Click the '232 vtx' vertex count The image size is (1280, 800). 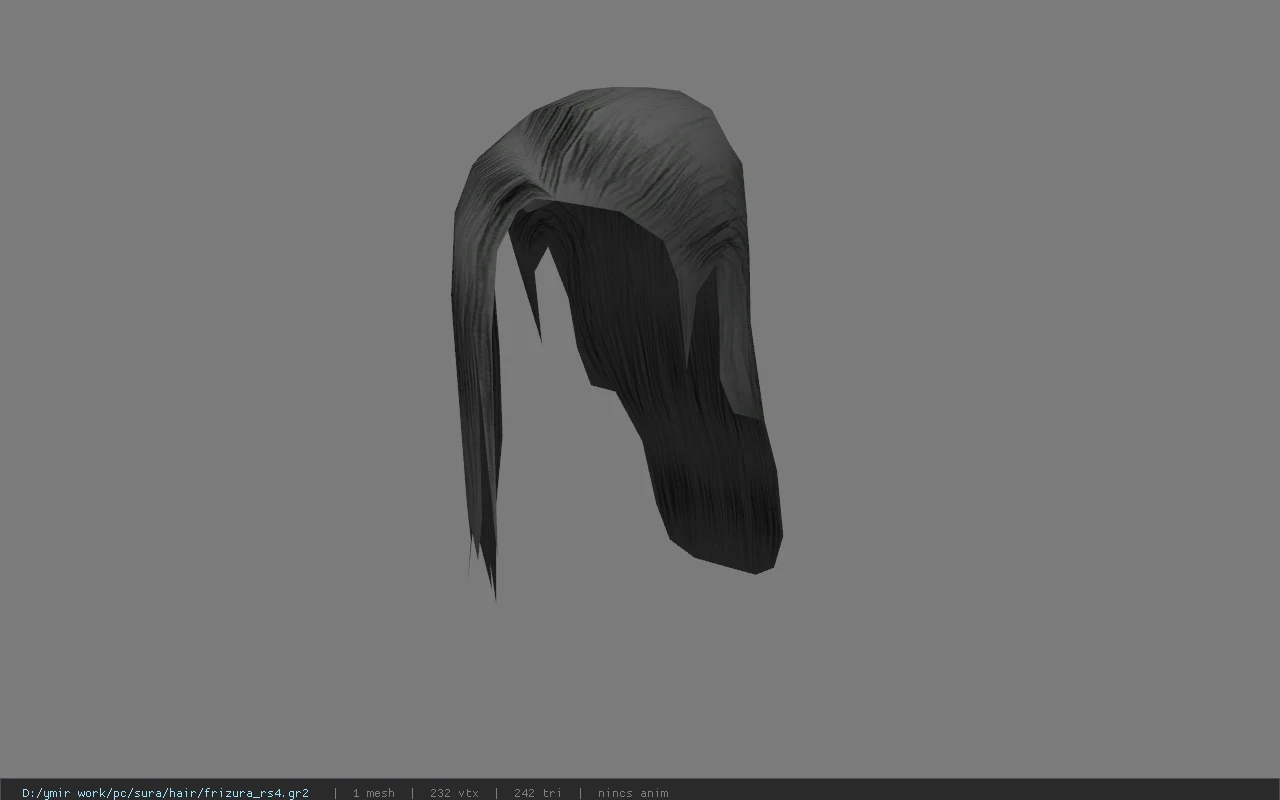(x=454, y=793)
